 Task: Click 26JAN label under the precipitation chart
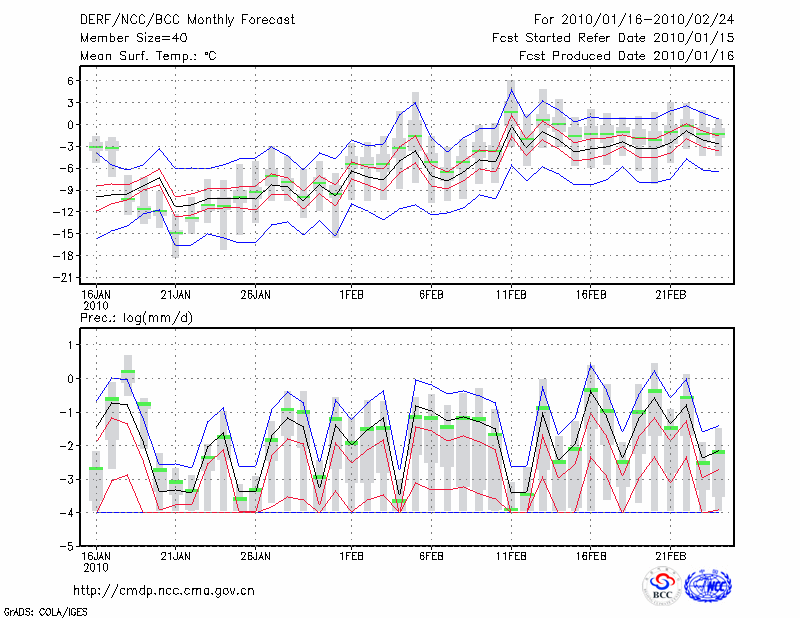tap(256, 555)
